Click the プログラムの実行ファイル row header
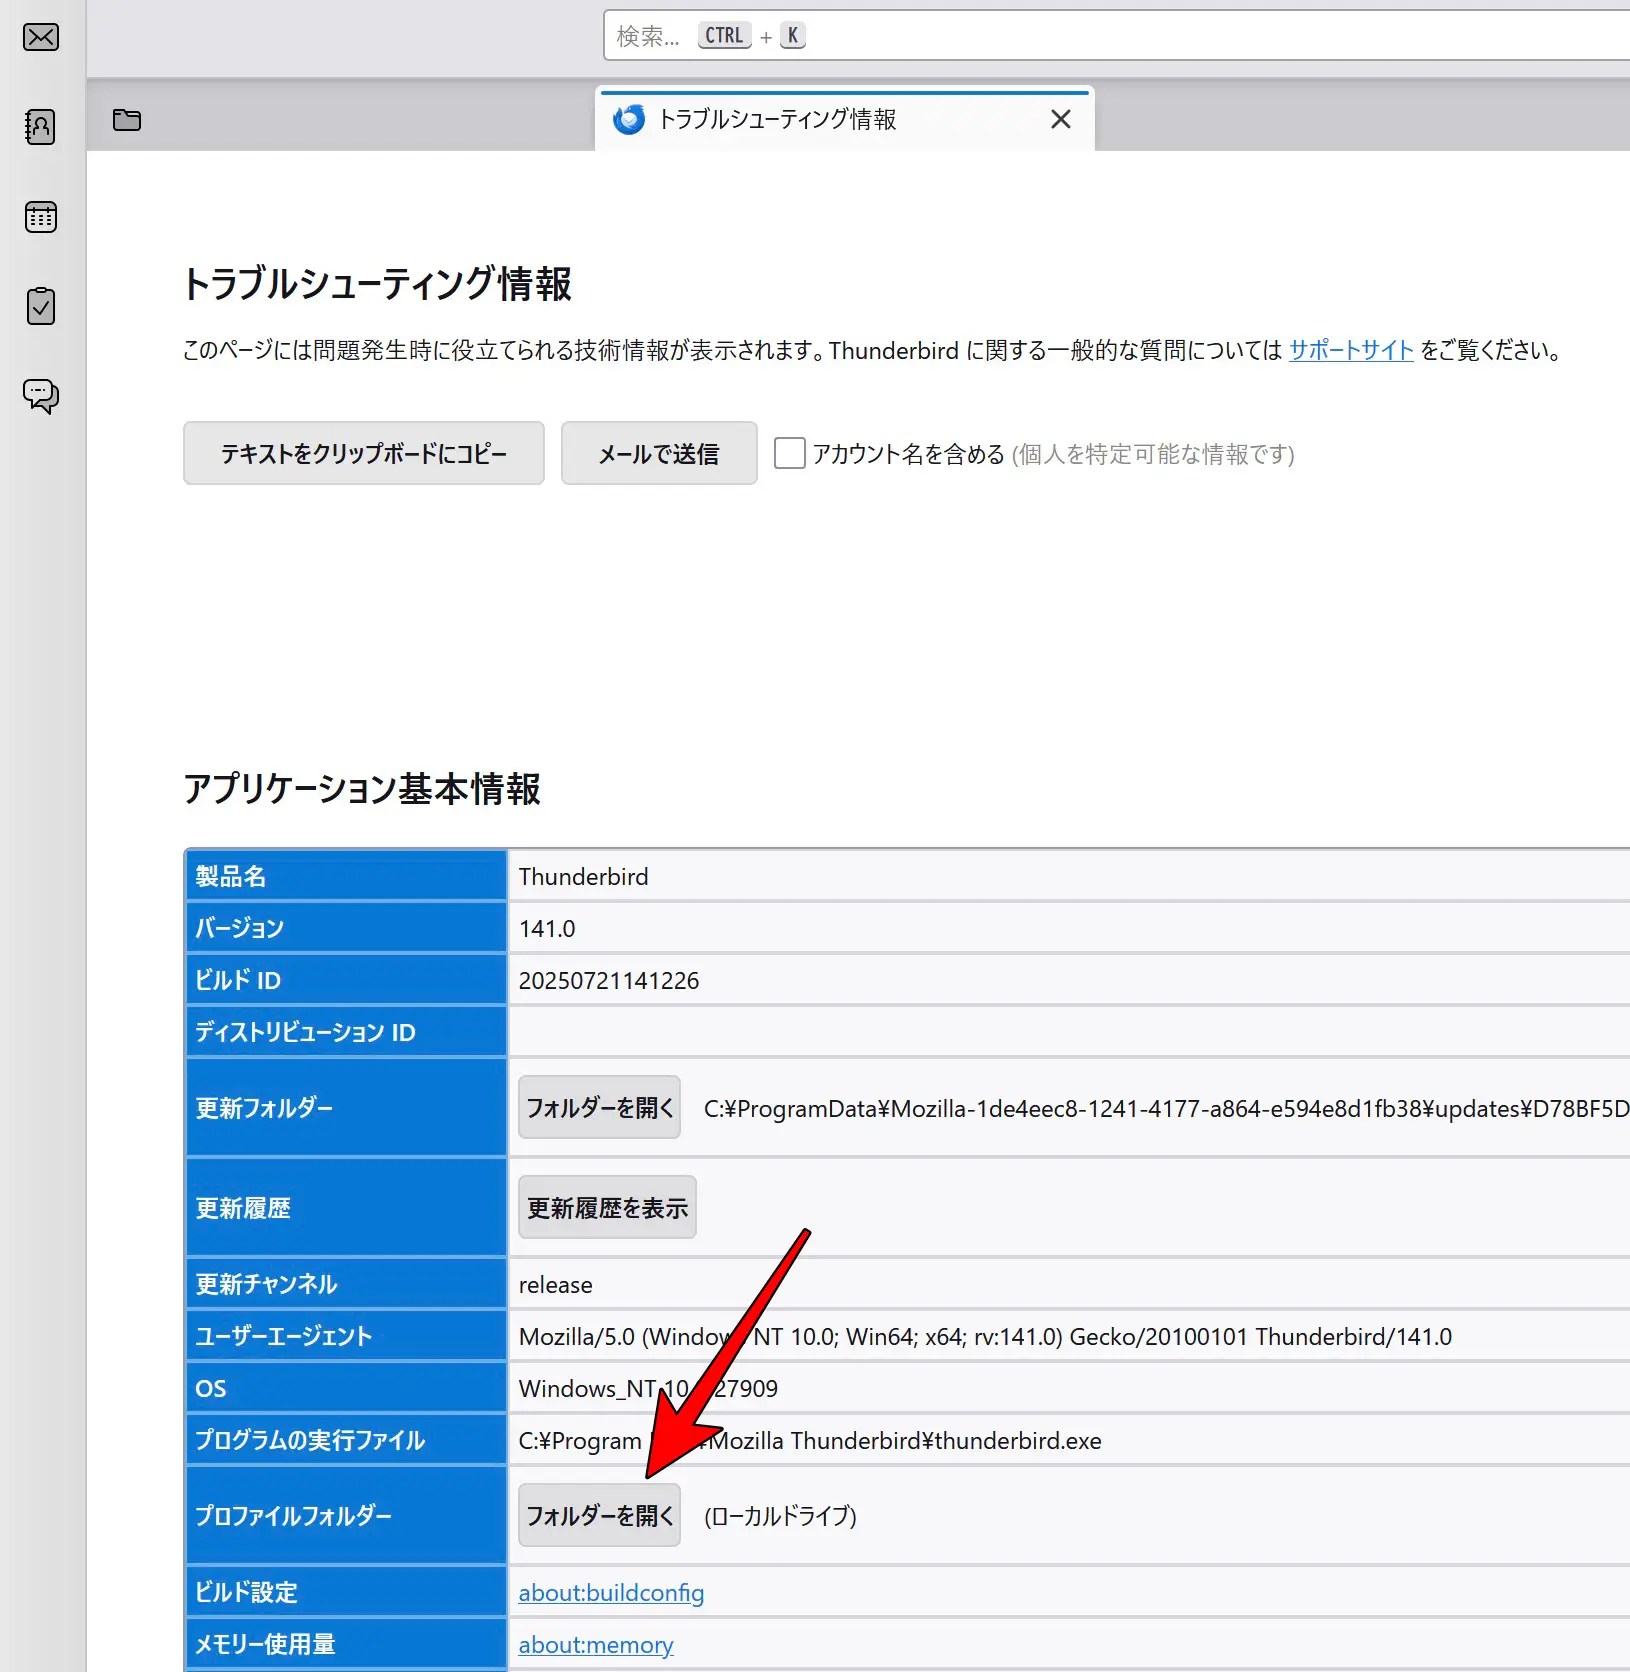Image resolution: width=1630 pixels, height=1672 pixels. coord(346,1440)
